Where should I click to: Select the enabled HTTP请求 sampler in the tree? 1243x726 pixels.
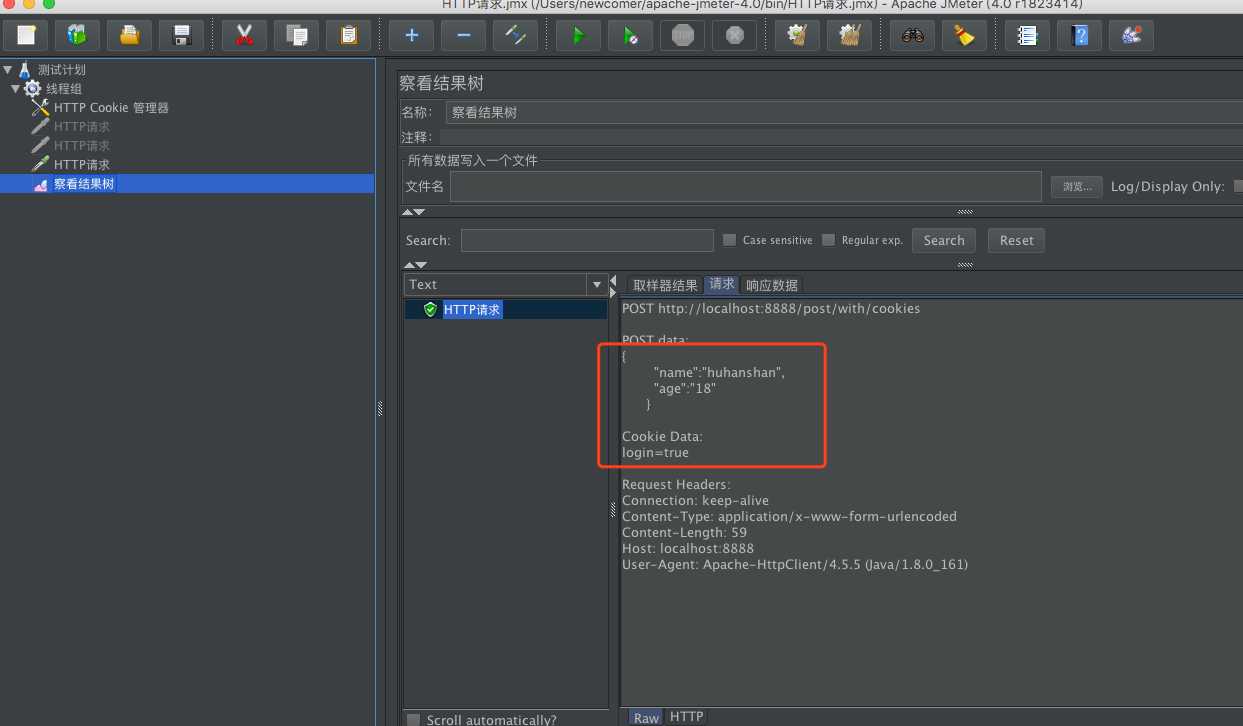coord(82,165)
